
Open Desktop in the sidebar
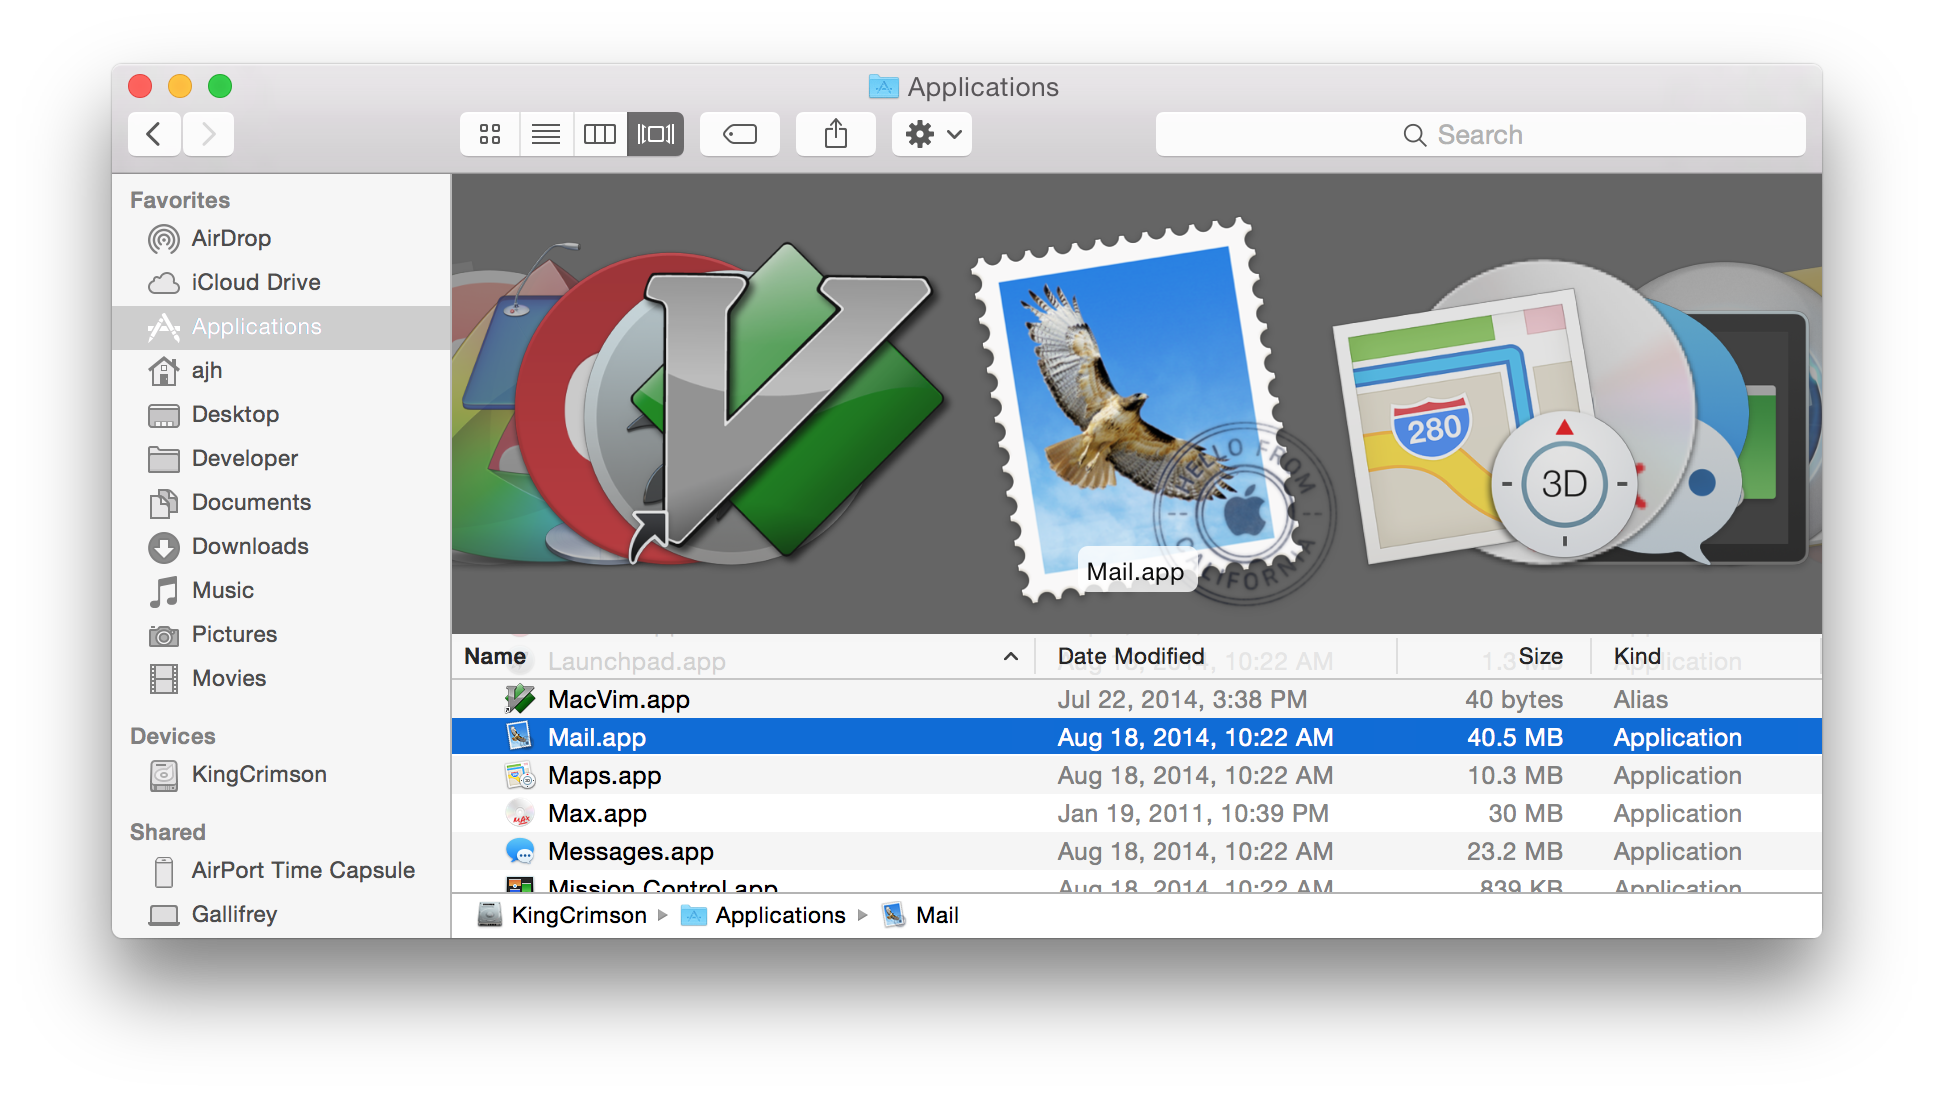(x=281, y=415)
